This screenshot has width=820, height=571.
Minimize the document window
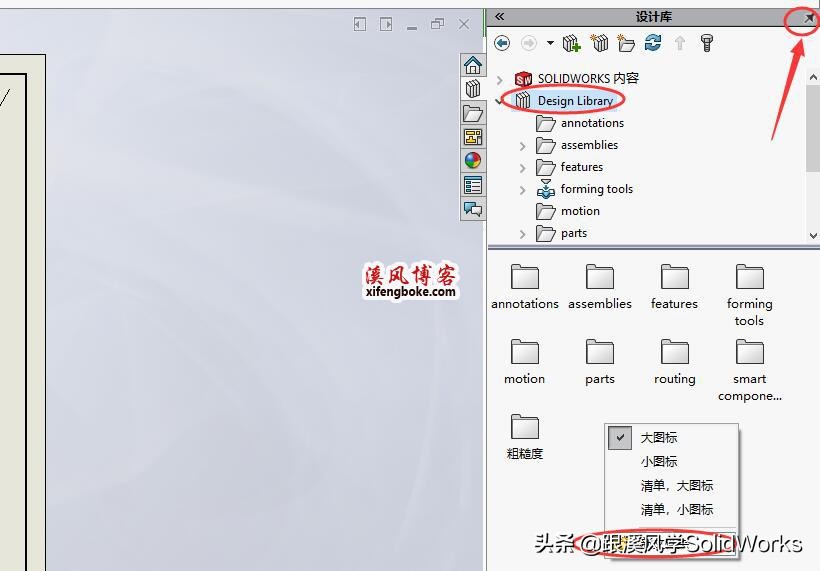point(412,27)
